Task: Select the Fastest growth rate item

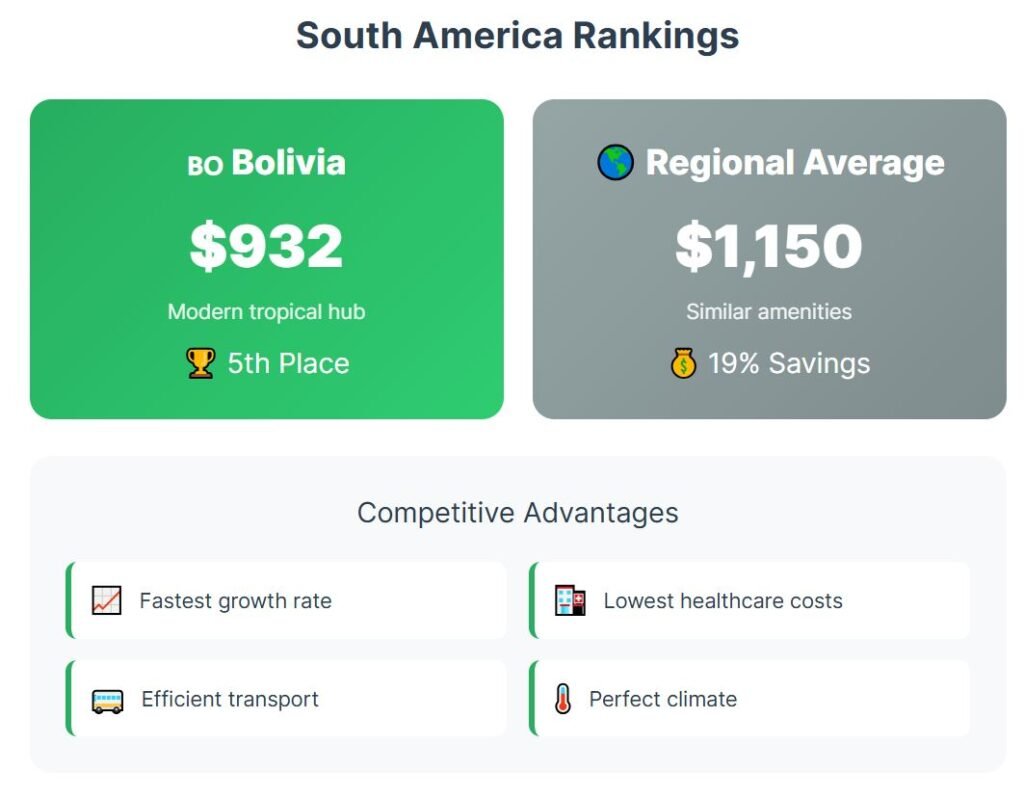Action: (235, 601)
